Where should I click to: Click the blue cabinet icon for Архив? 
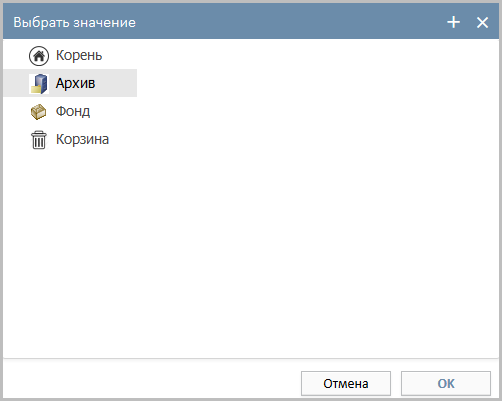pyautogui.click(x=39, y=84)
